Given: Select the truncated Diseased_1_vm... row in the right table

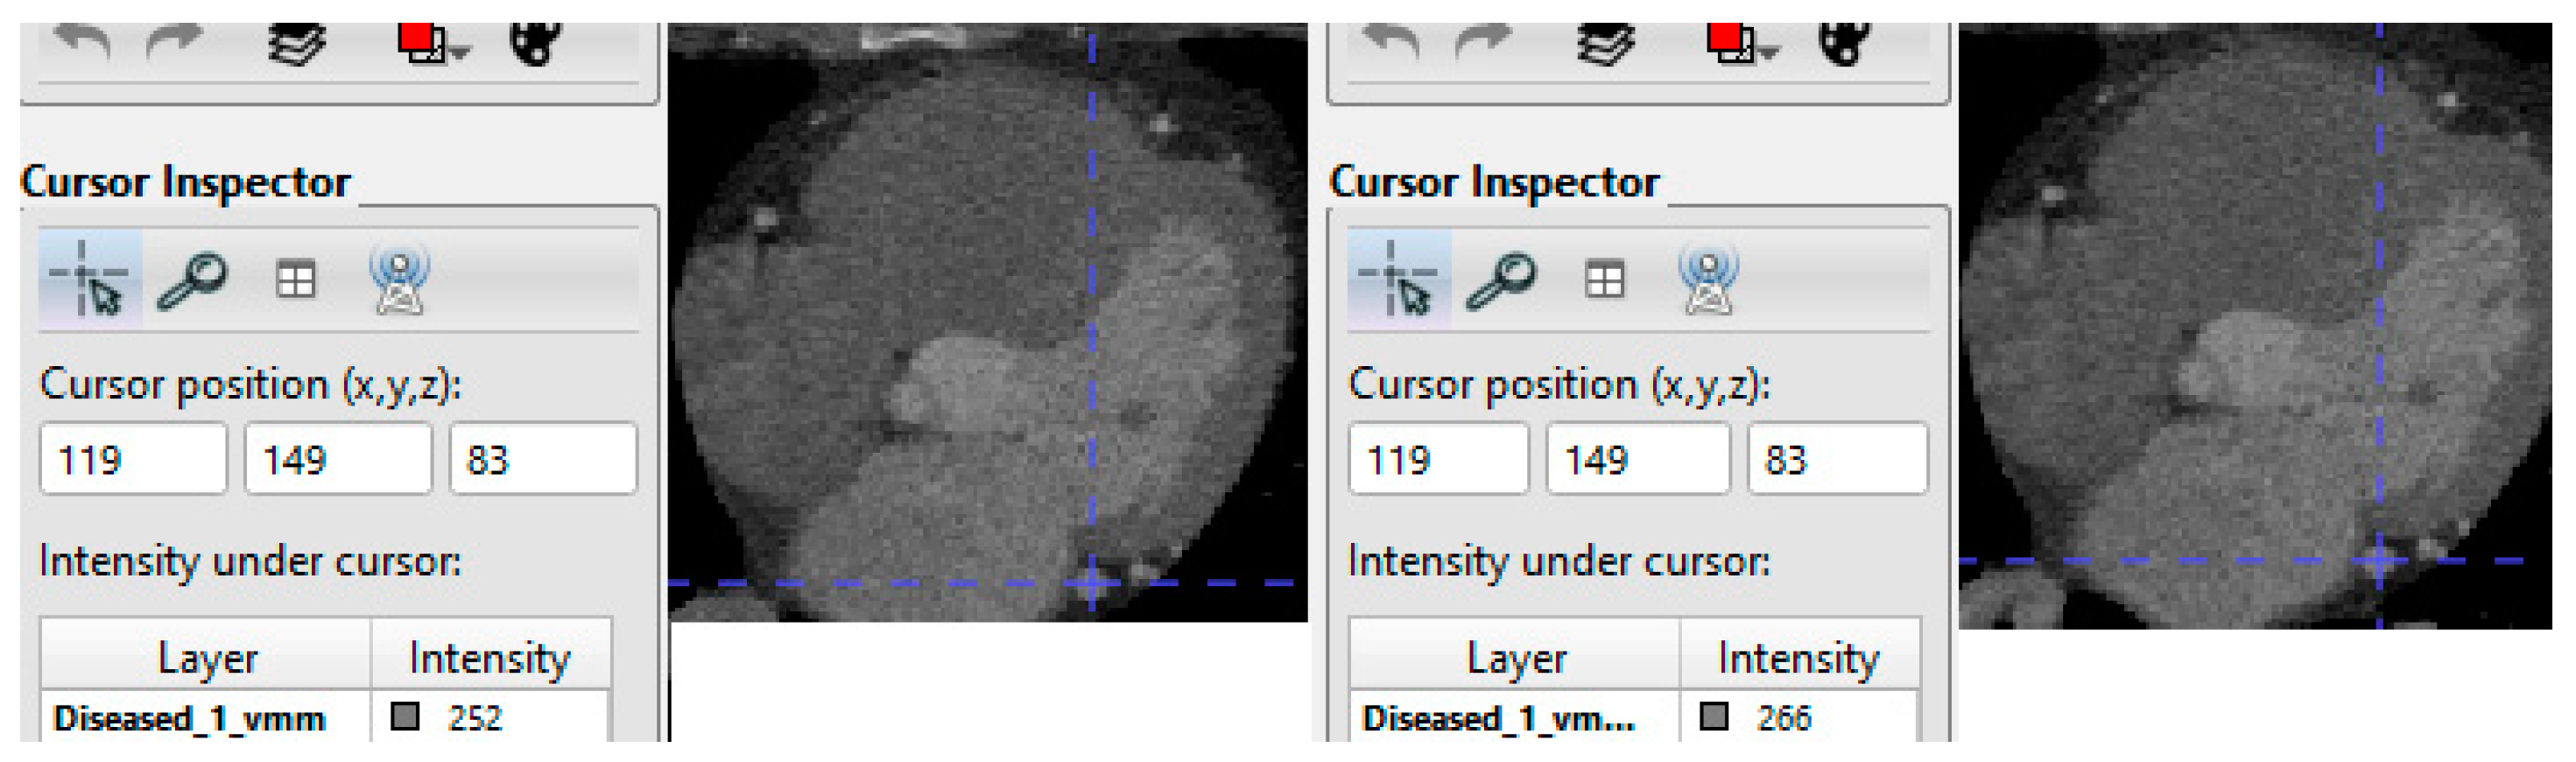Looking at the screenshot, I should coord(1498,718).
